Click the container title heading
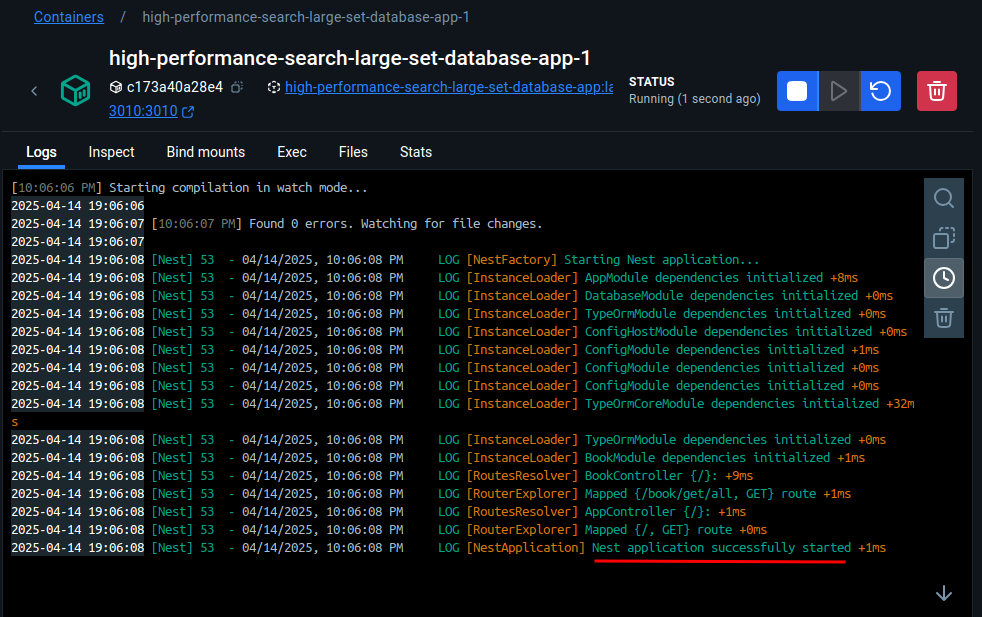982x617 pixels. click(x=349, y=58)
